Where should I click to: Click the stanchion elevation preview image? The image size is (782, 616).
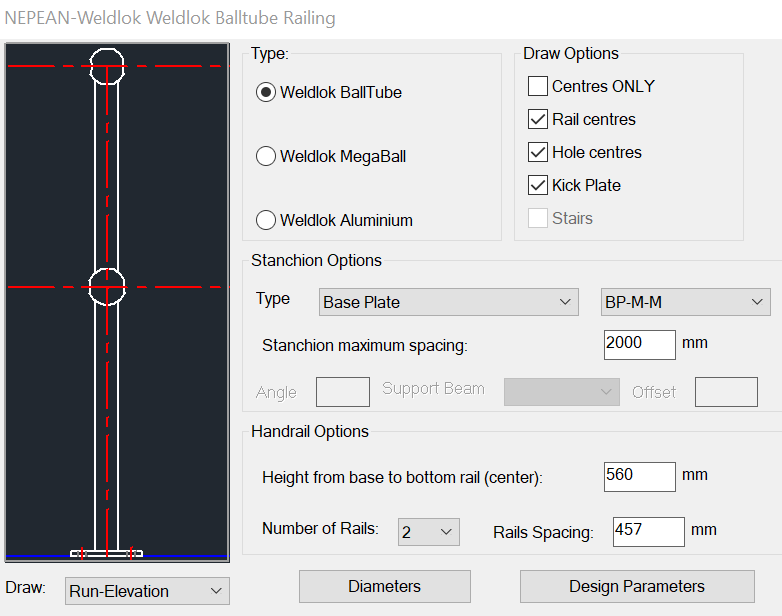tap(117, 302)
